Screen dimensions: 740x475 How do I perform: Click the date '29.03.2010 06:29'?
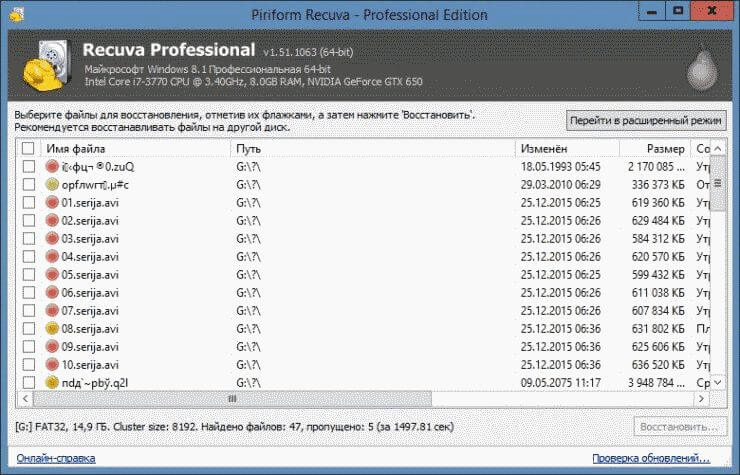pos(561,185)
